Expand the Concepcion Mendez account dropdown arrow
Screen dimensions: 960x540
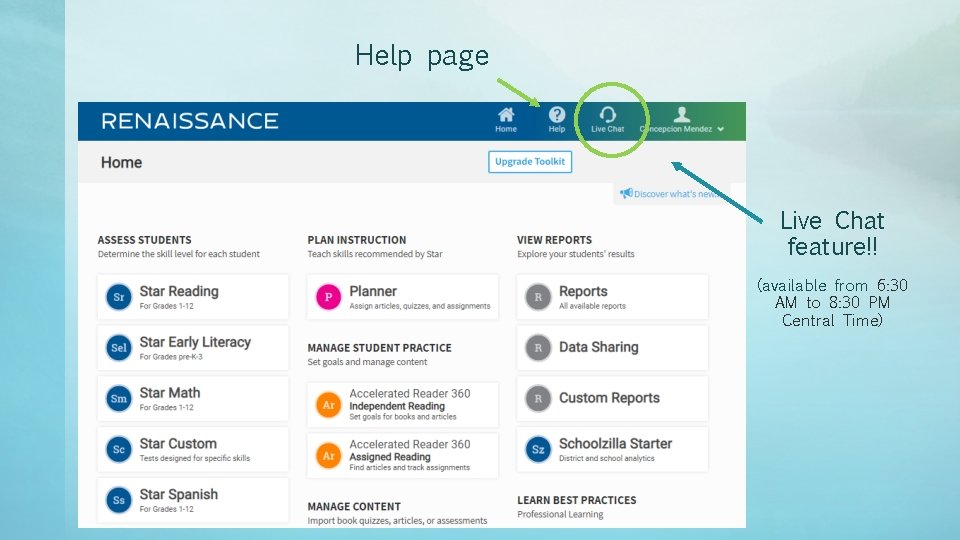click(721, 129)
